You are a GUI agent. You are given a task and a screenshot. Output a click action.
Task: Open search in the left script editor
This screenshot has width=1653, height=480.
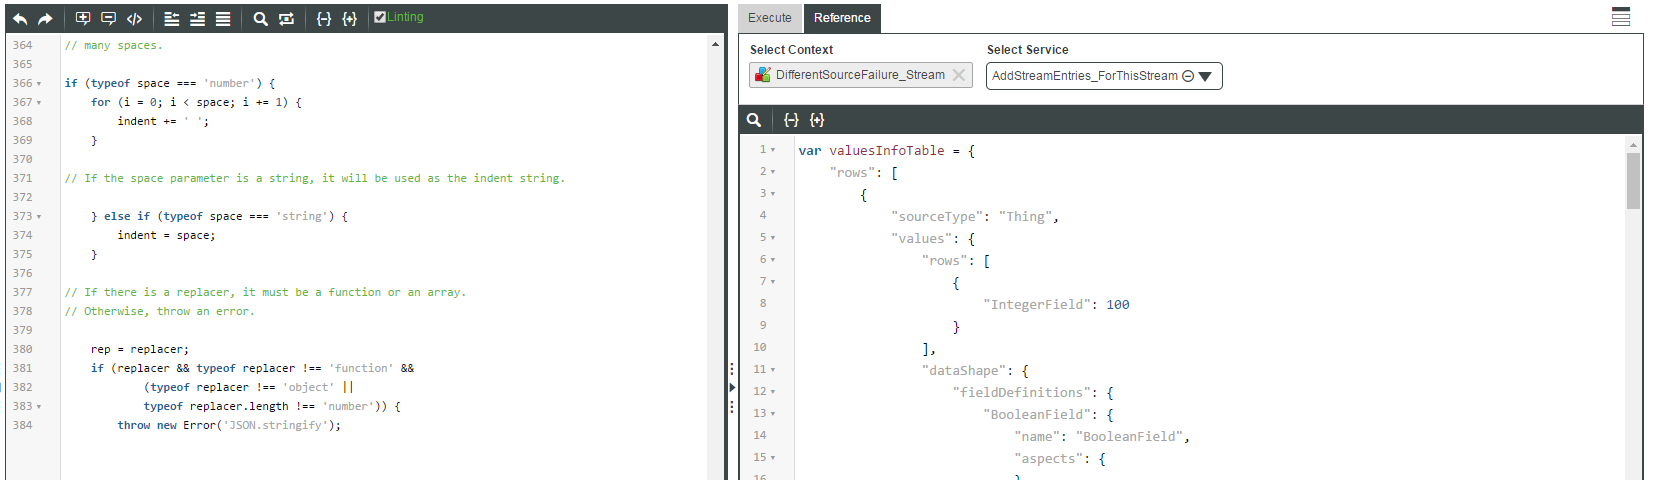pos(260,18)
